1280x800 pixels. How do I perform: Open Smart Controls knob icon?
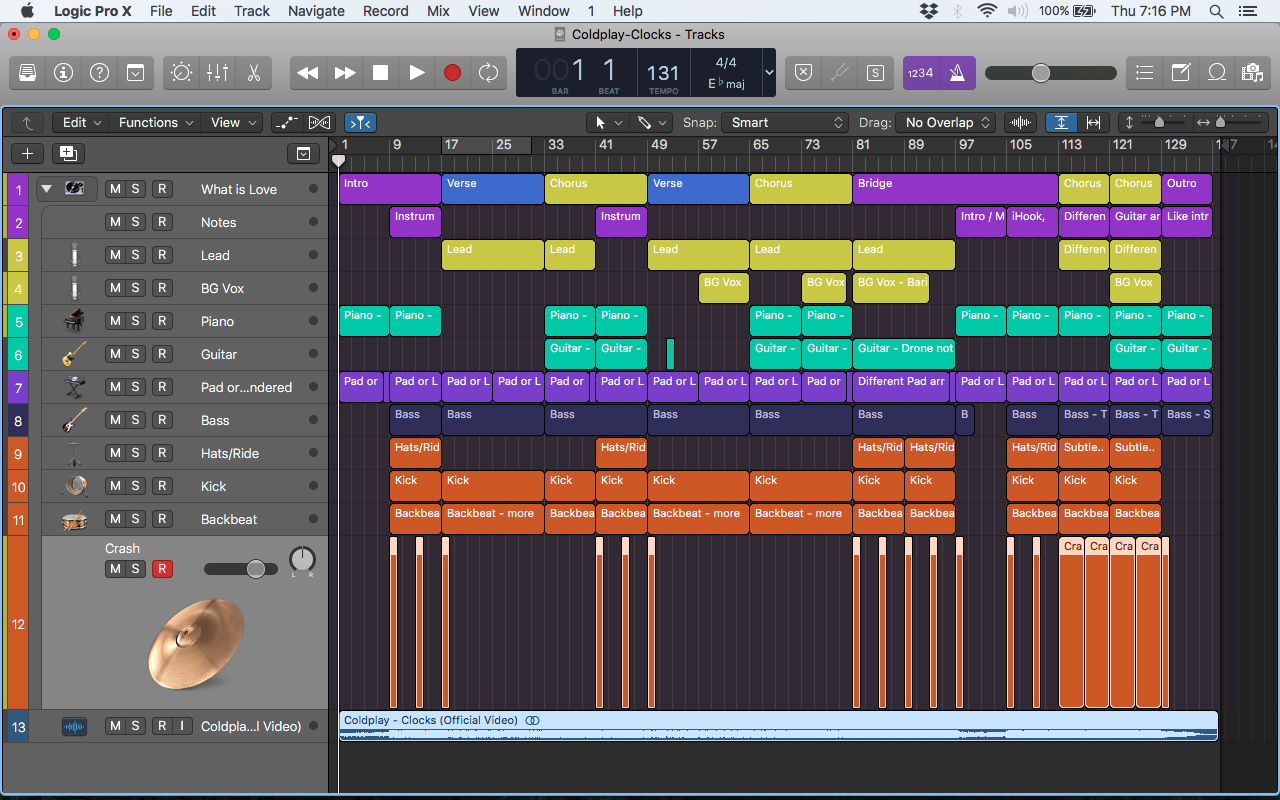pos(181,73)
